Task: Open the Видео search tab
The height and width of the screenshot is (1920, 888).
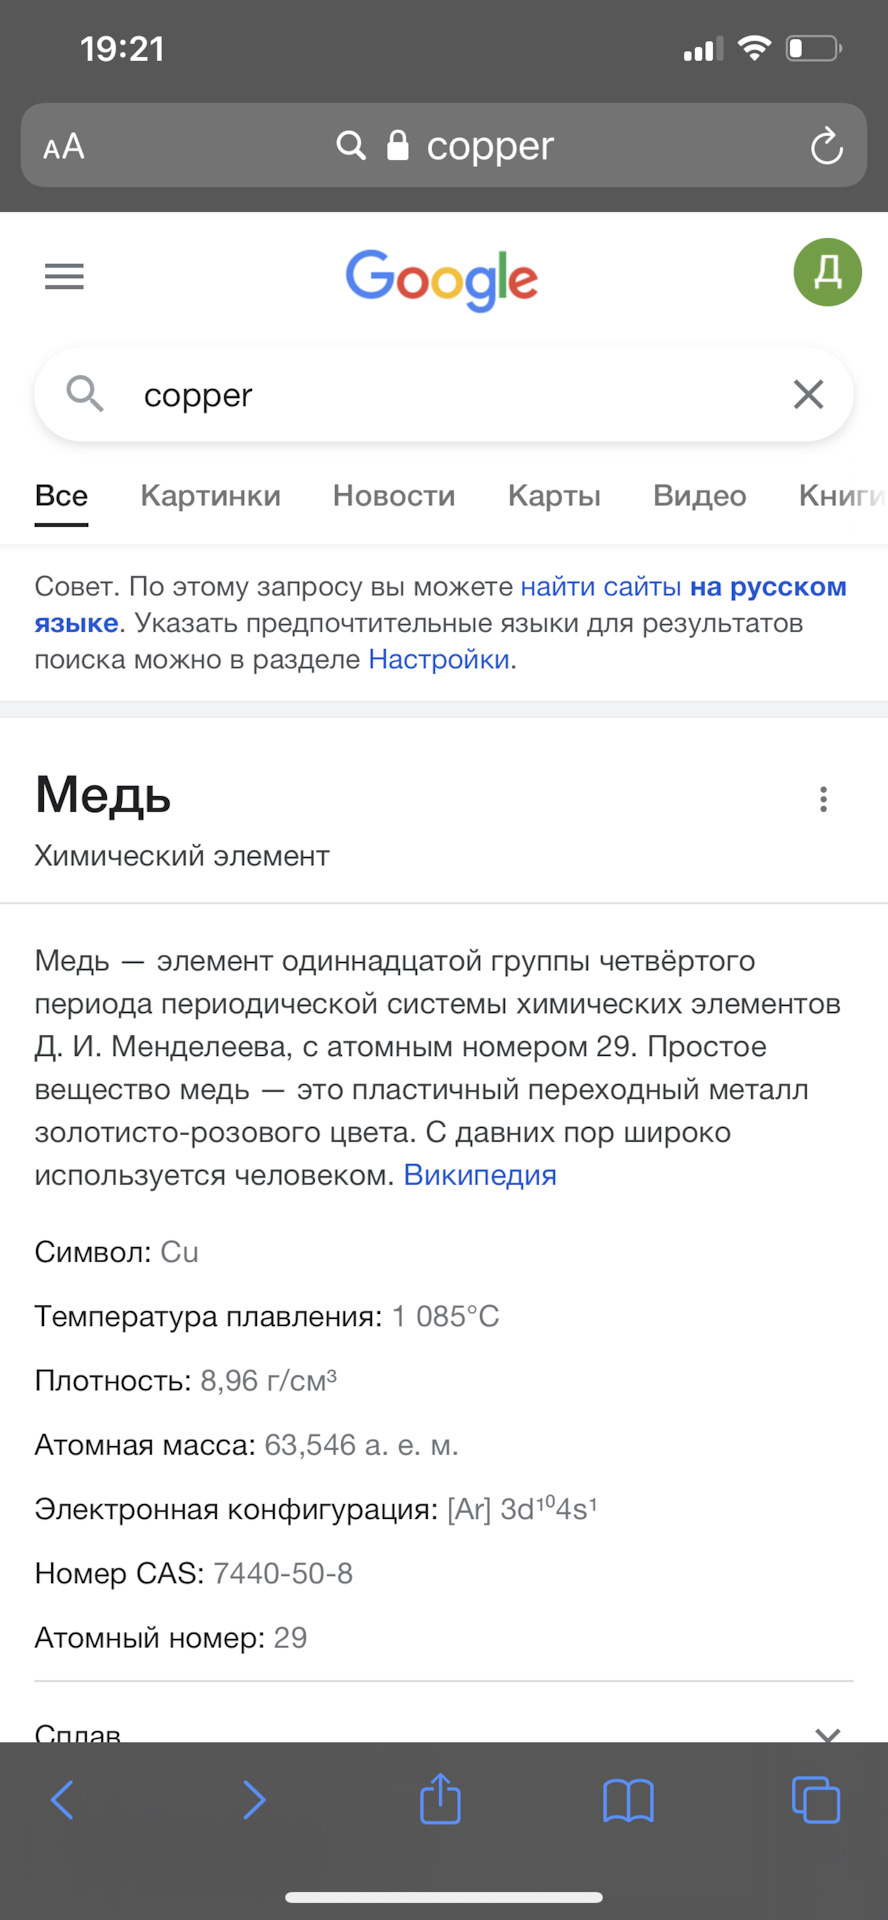Action: pyautogui.click(x=699, y=496)
